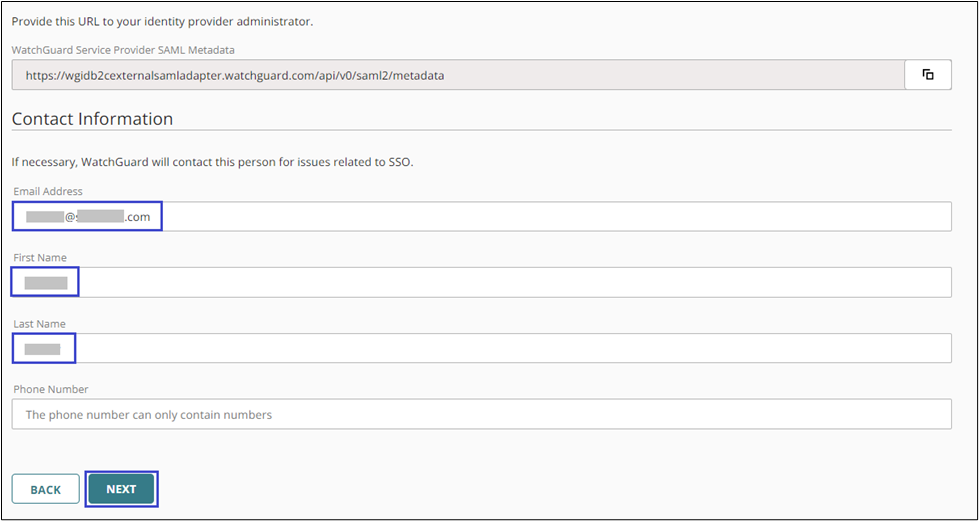The height and width of the screenshot is (521, 979).
Task: Copy the SAML metadata URL
Action: tap(928, 75)
